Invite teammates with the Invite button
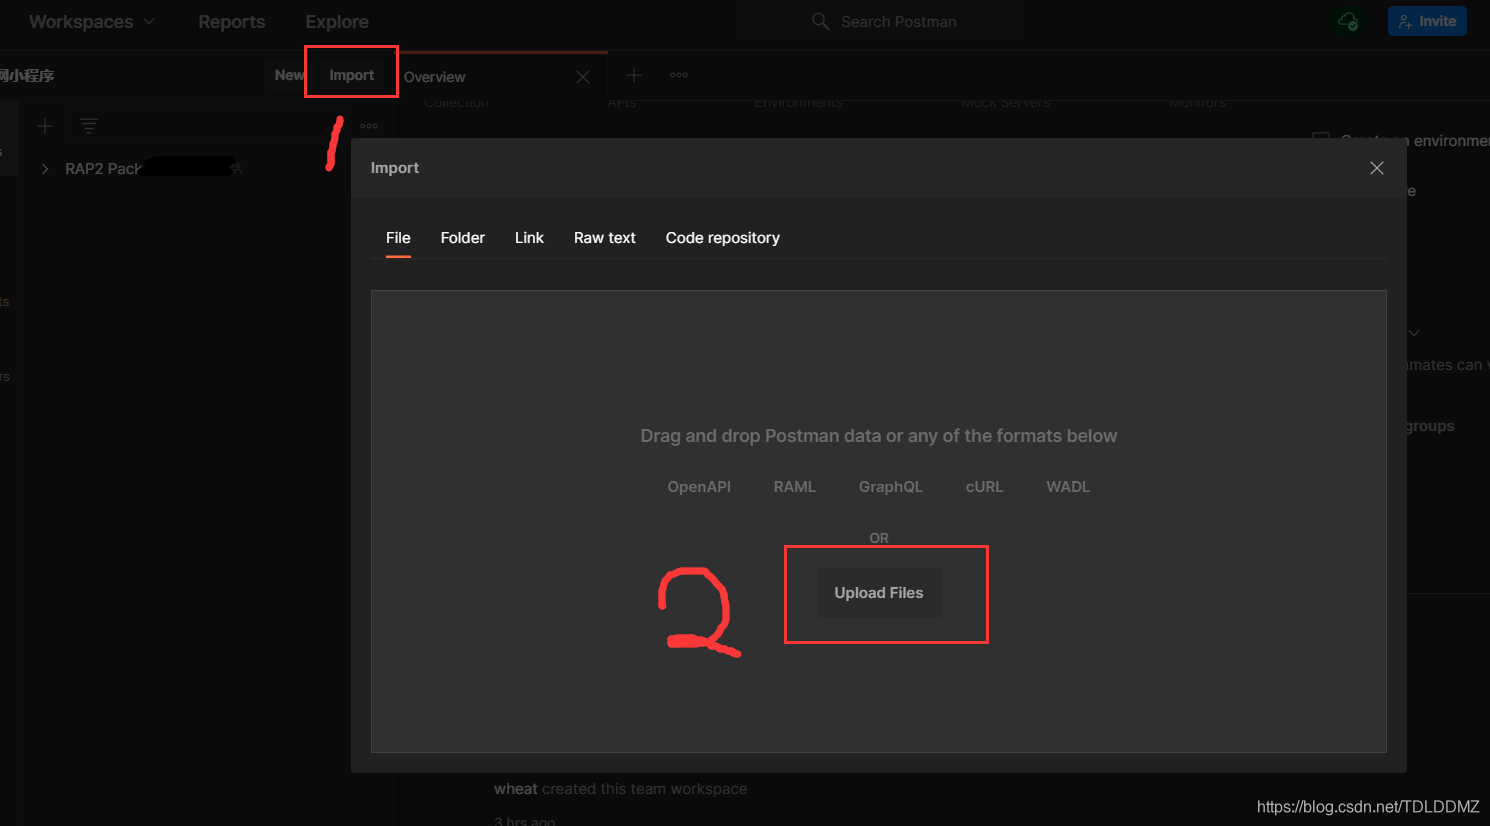Viewport: 1490px width, 826px height. pos(1427,21)
